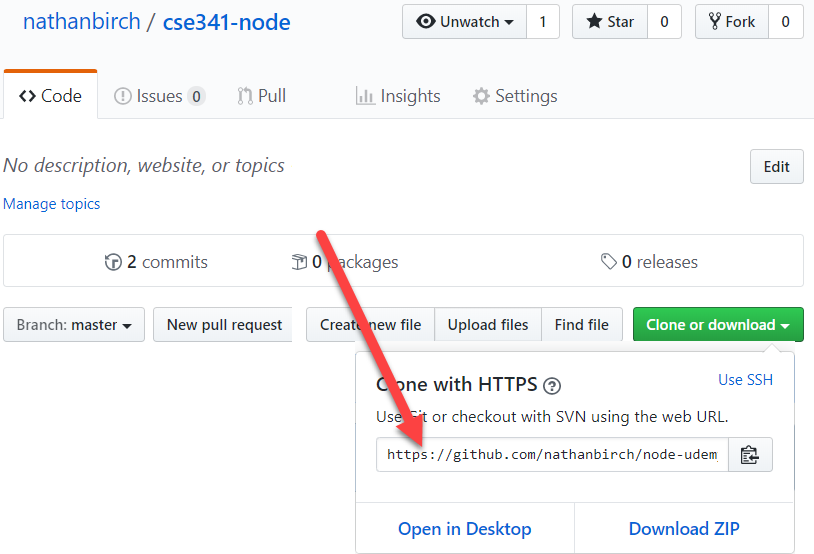Open the Settings tab
Screen dimensions: 814x554
[515, 96]
